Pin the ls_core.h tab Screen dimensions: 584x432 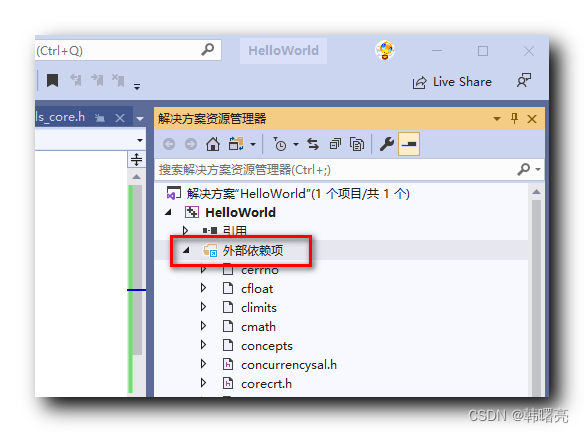tap(100, 118)
